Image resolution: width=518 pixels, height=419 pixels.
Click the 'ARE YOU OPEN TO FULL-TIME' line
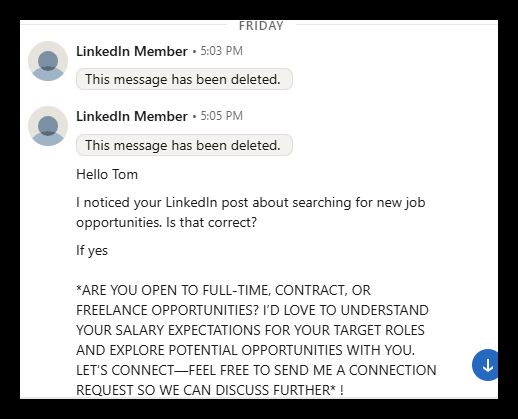(x=223, y=290)
